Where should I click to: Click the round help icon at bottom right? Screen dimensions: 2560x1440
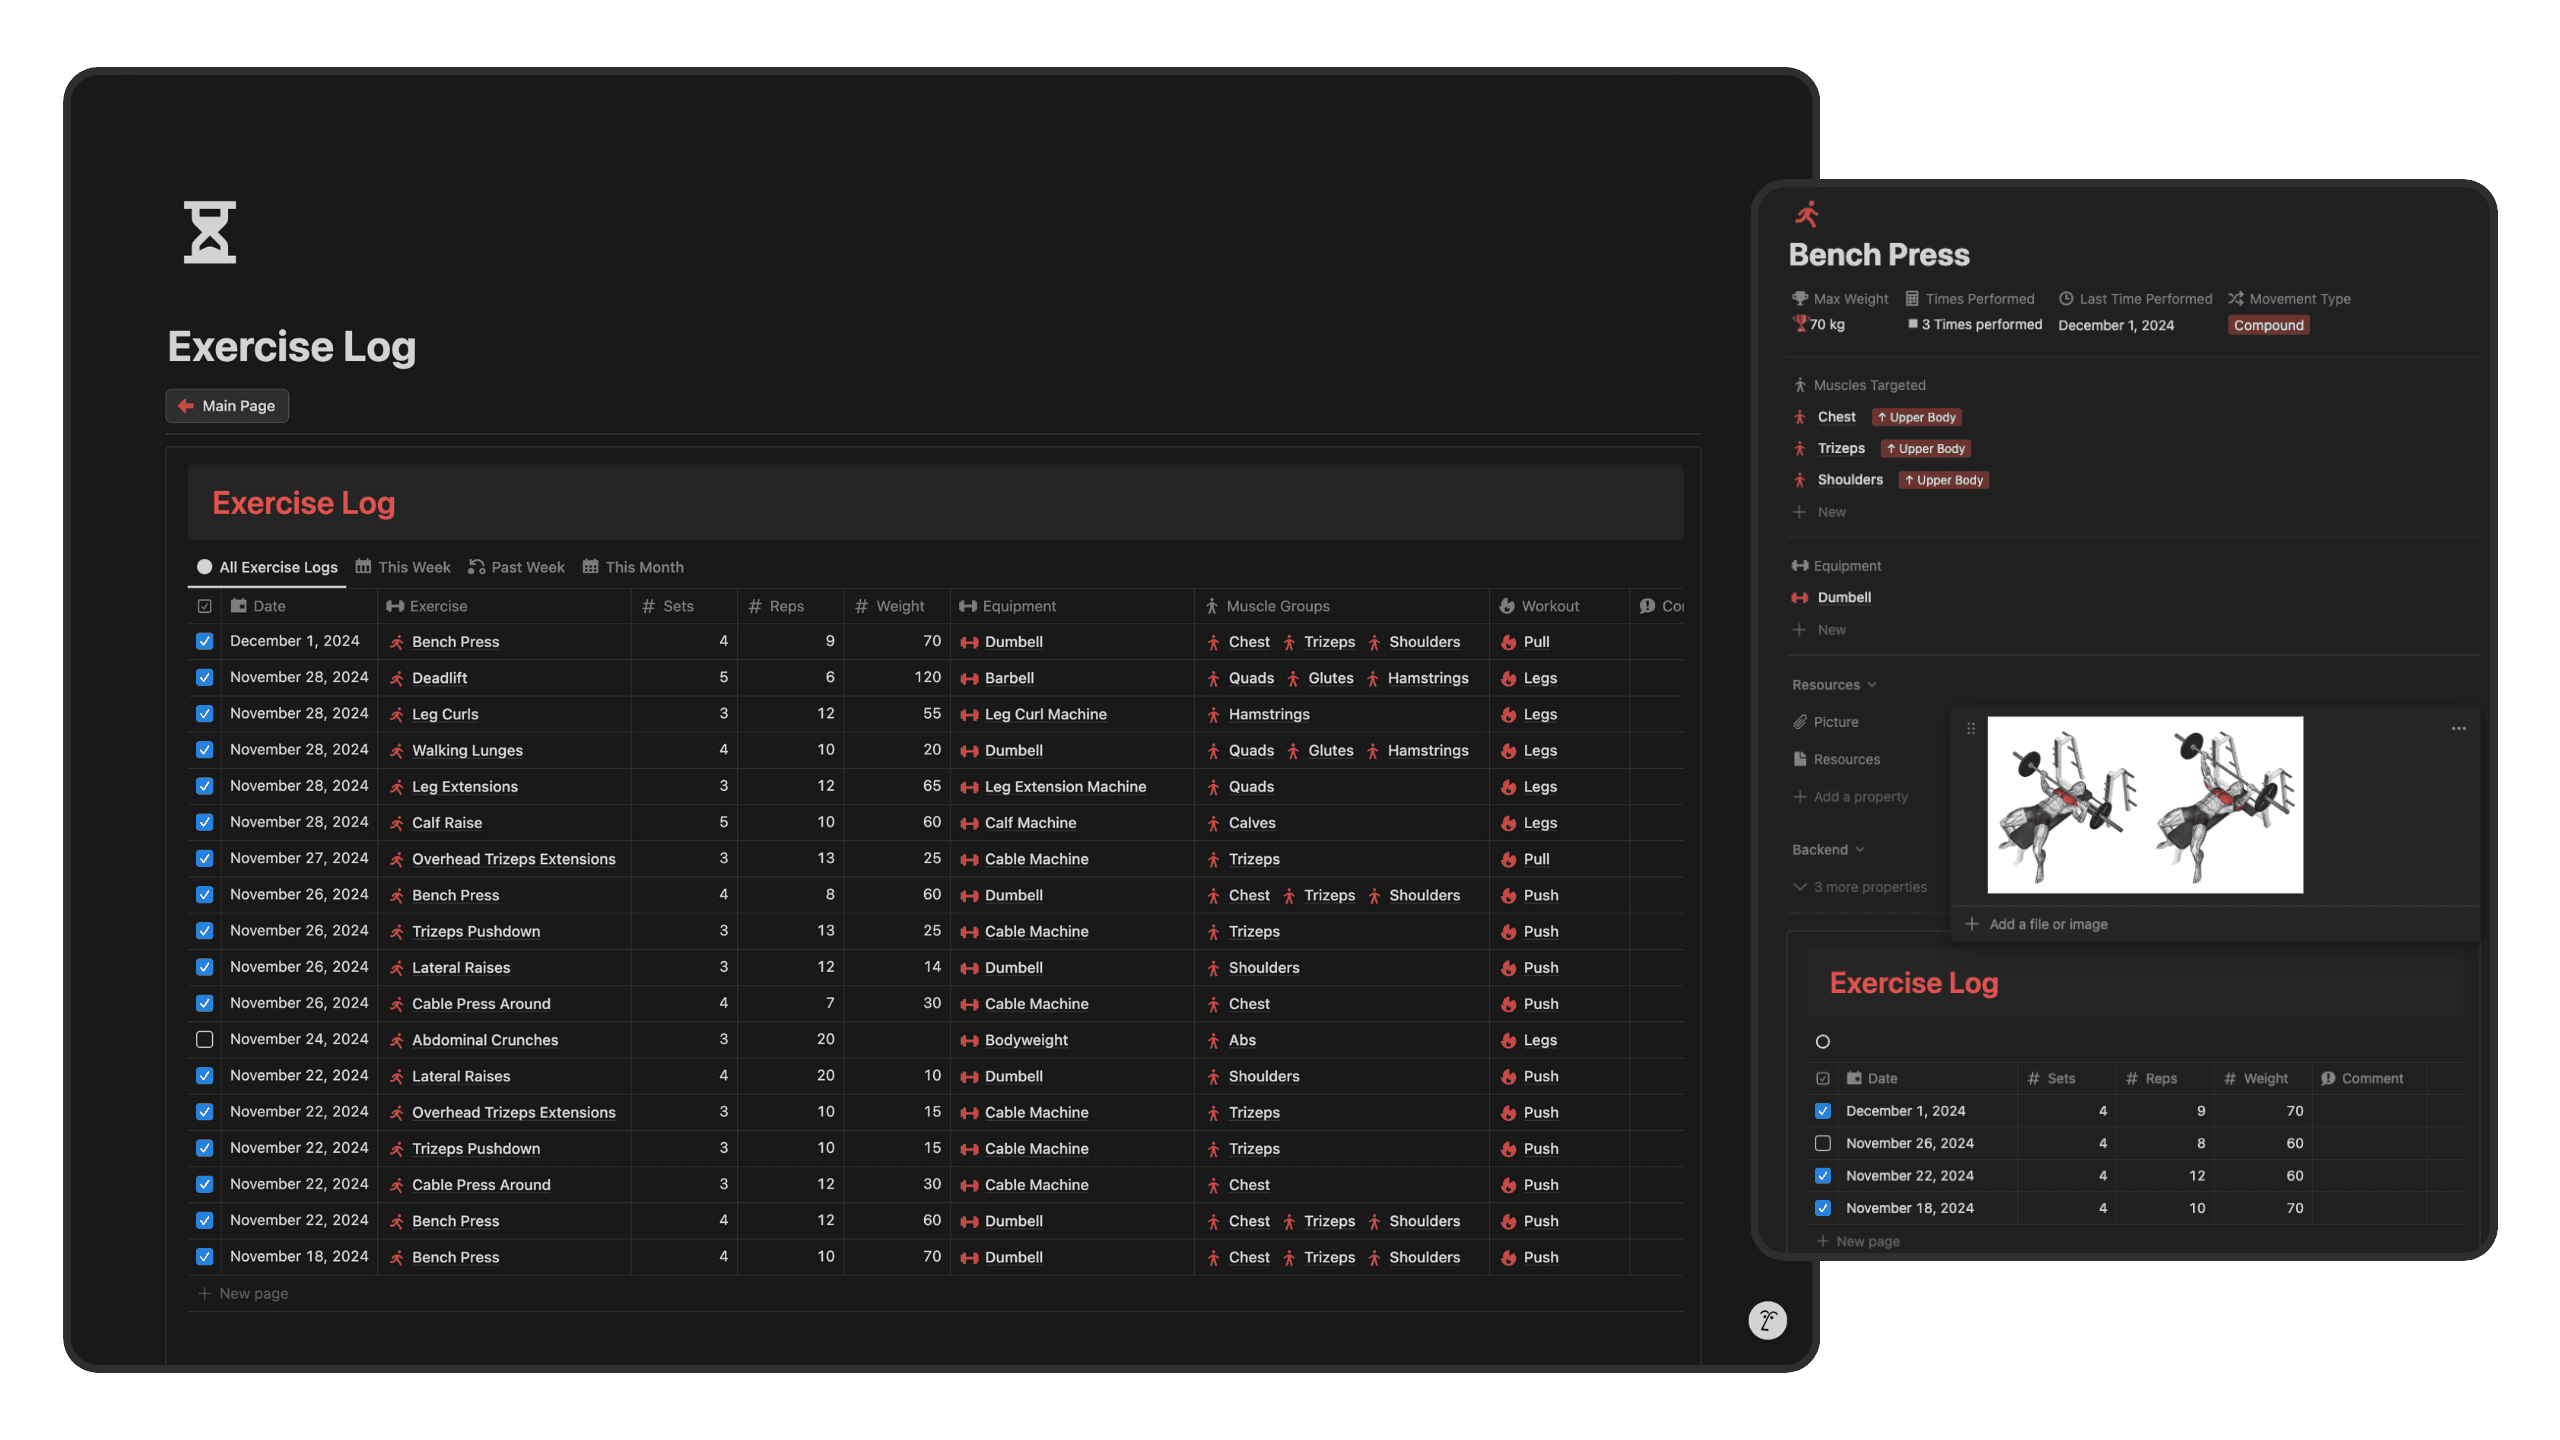(x=1767, y=1320)
